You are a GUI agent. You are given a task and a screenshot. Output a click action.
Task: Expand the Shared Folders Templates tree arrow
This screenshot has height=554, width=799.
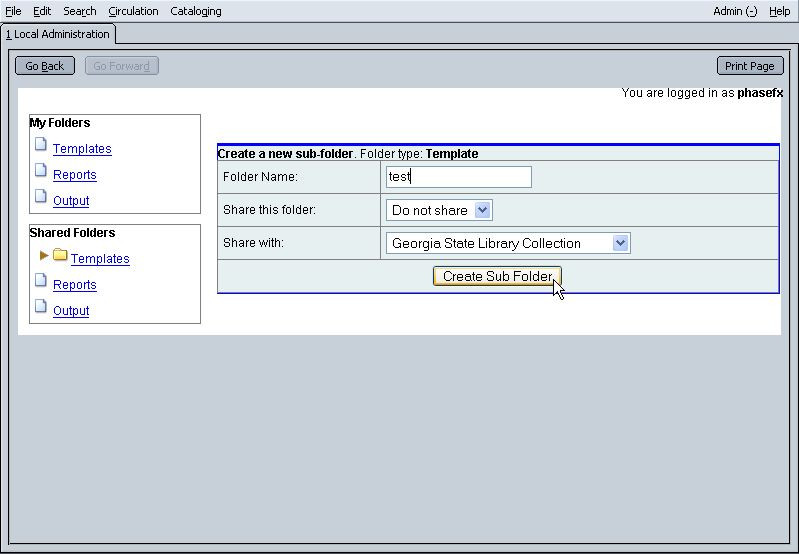(x=44, y=256)
